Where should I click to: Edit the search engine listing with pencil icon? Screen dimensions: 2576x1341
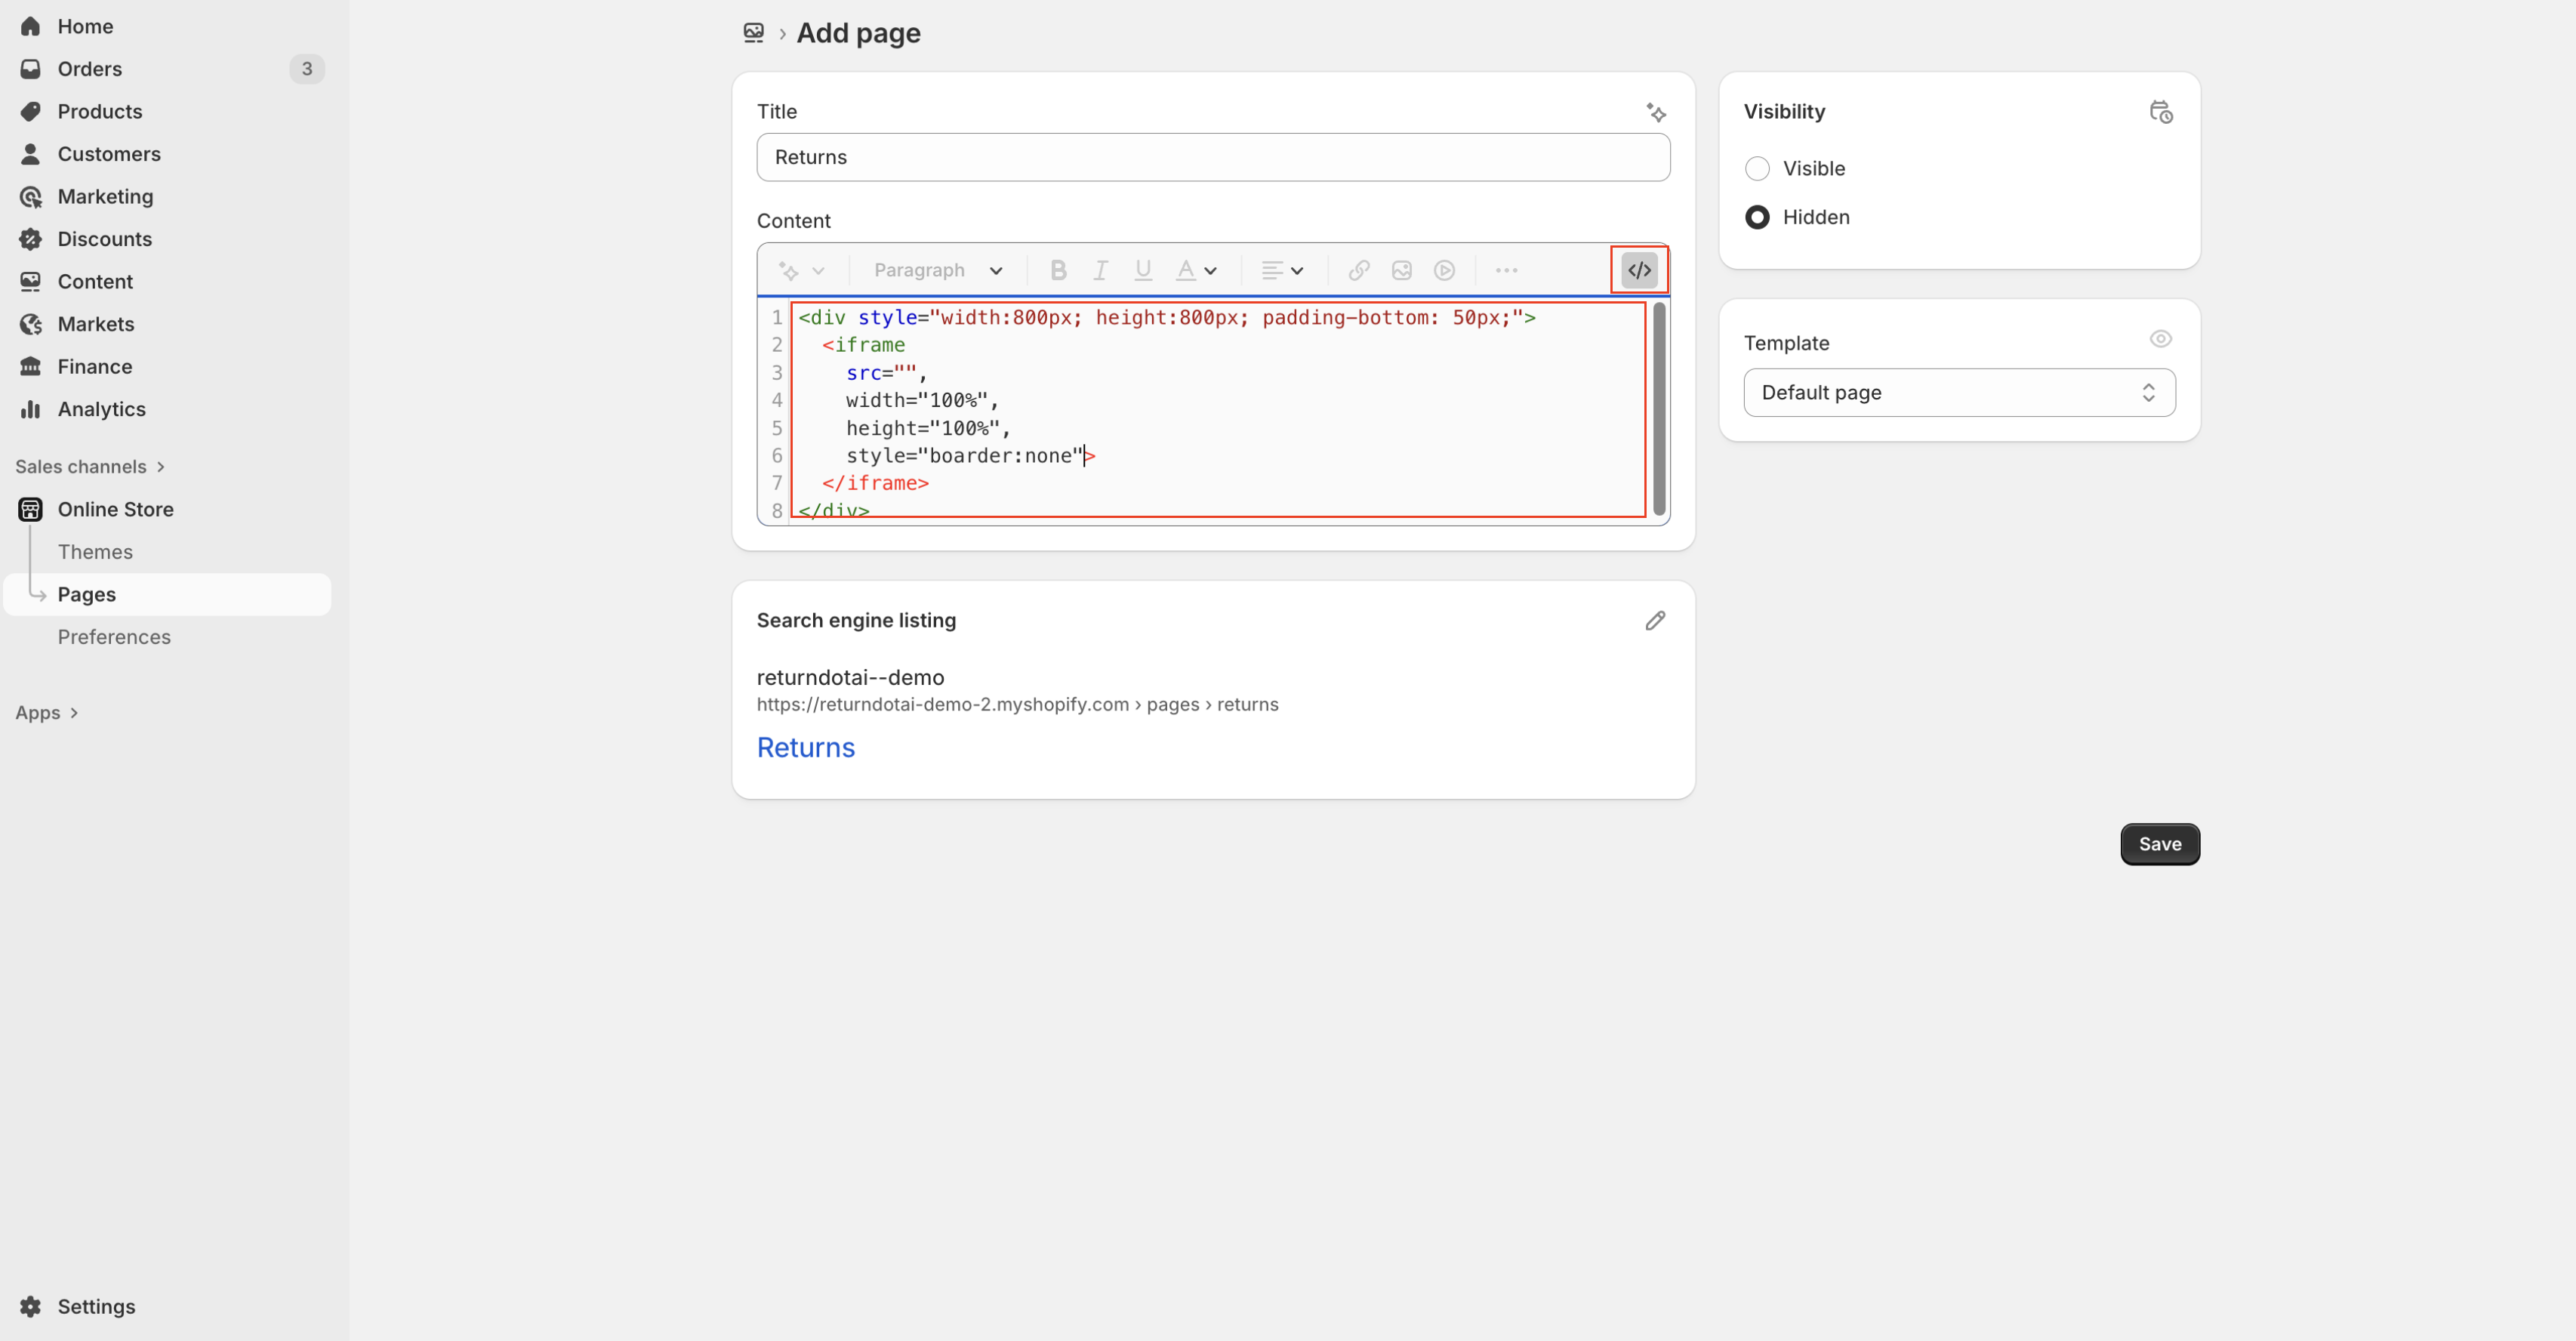tap(1655, 620)
